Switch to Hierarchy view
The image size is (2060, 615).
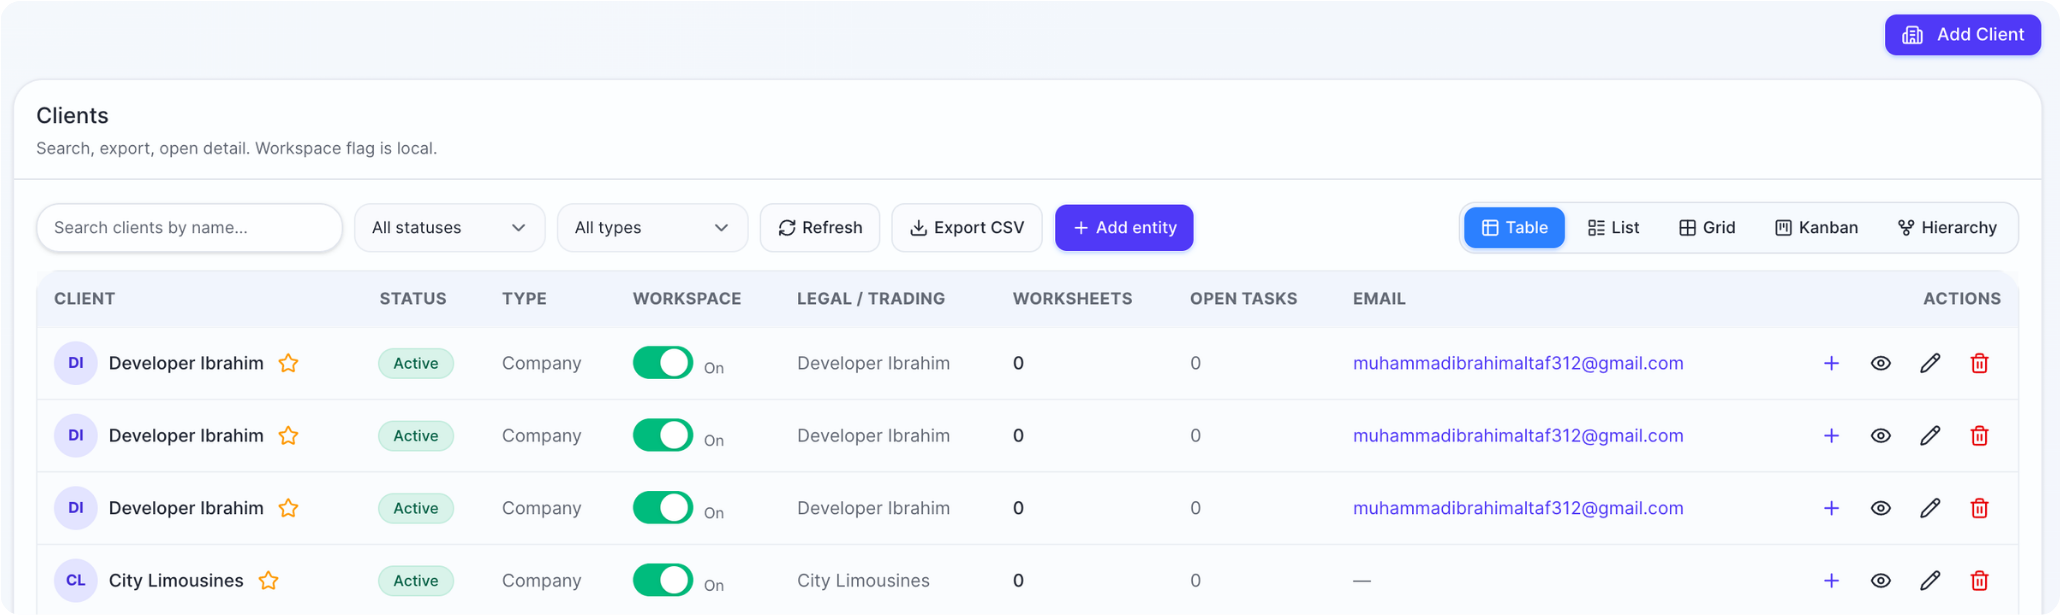coord(1947,228)
